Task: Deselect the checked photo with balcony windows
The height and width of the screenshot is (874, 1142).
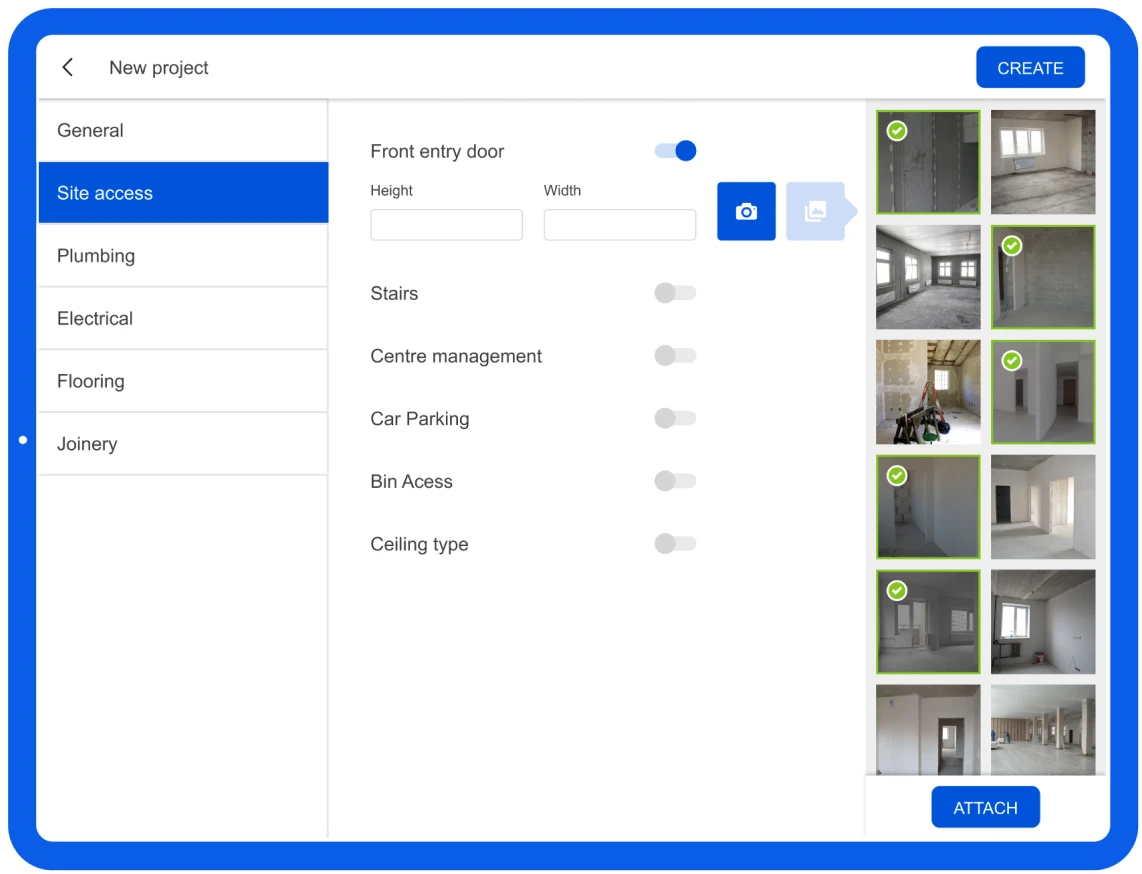Action: (x=927, y=622)
